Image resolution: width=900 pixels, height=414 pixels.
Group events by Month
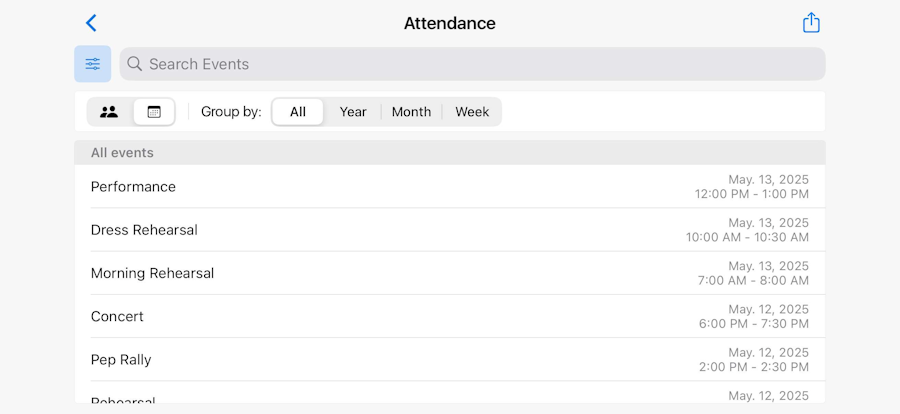[x=411, y=112]
